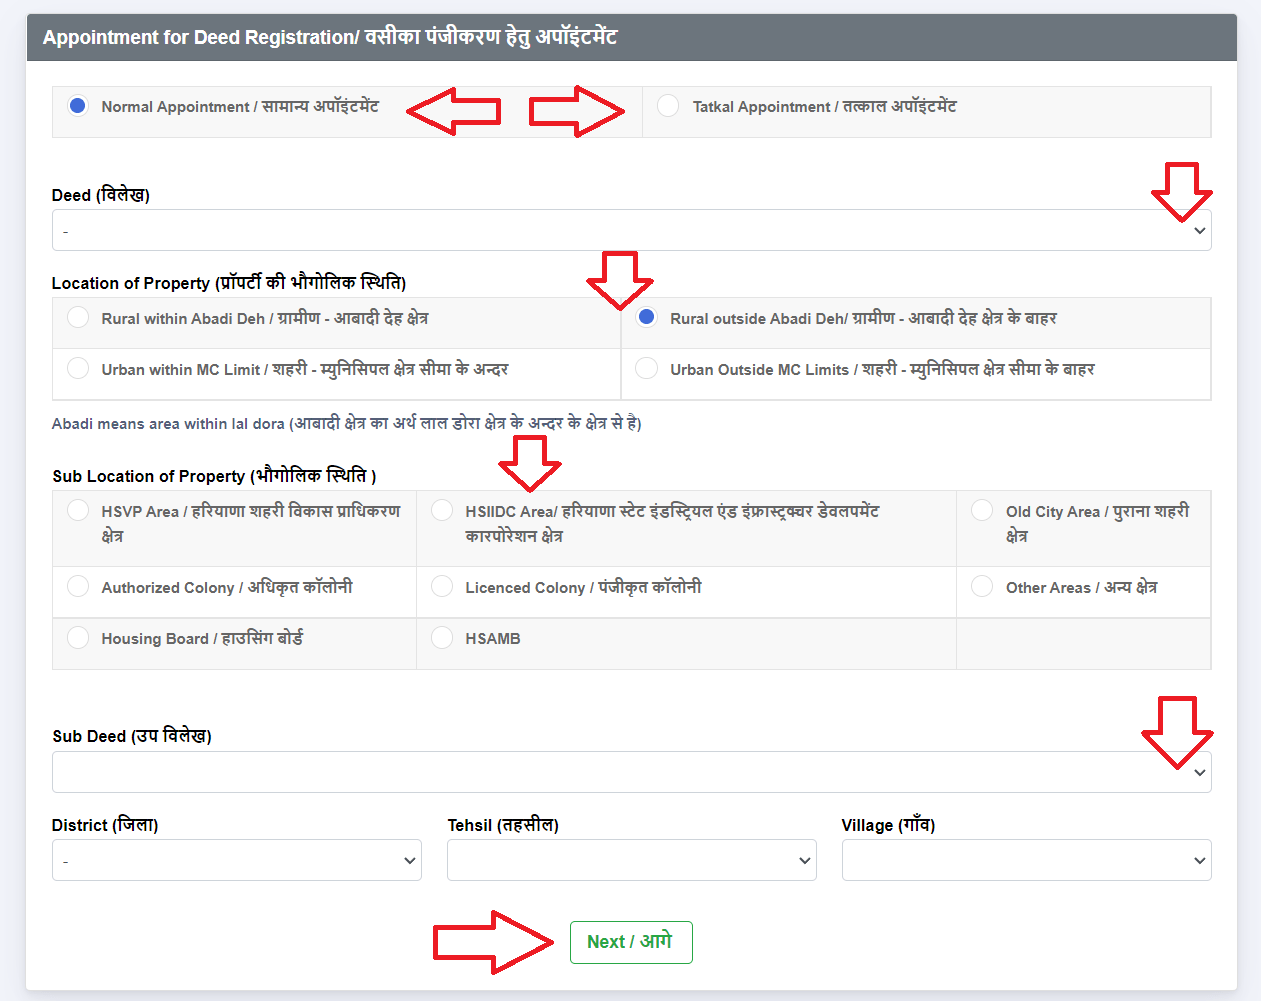Select HSVP Area sub location
Image resolution: width=1261 pixels, height=1001 pixels.
(78, 511)
